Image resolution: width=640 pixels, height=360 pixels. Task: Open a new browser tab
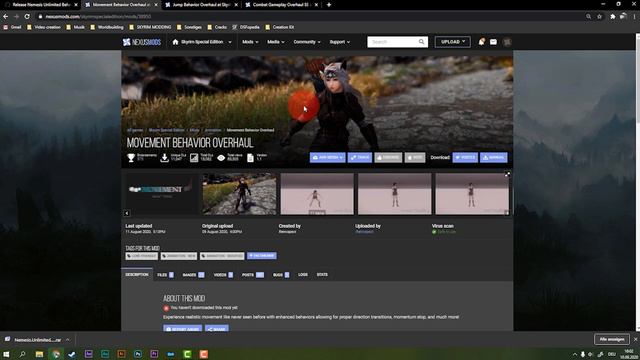coord(329,5)
